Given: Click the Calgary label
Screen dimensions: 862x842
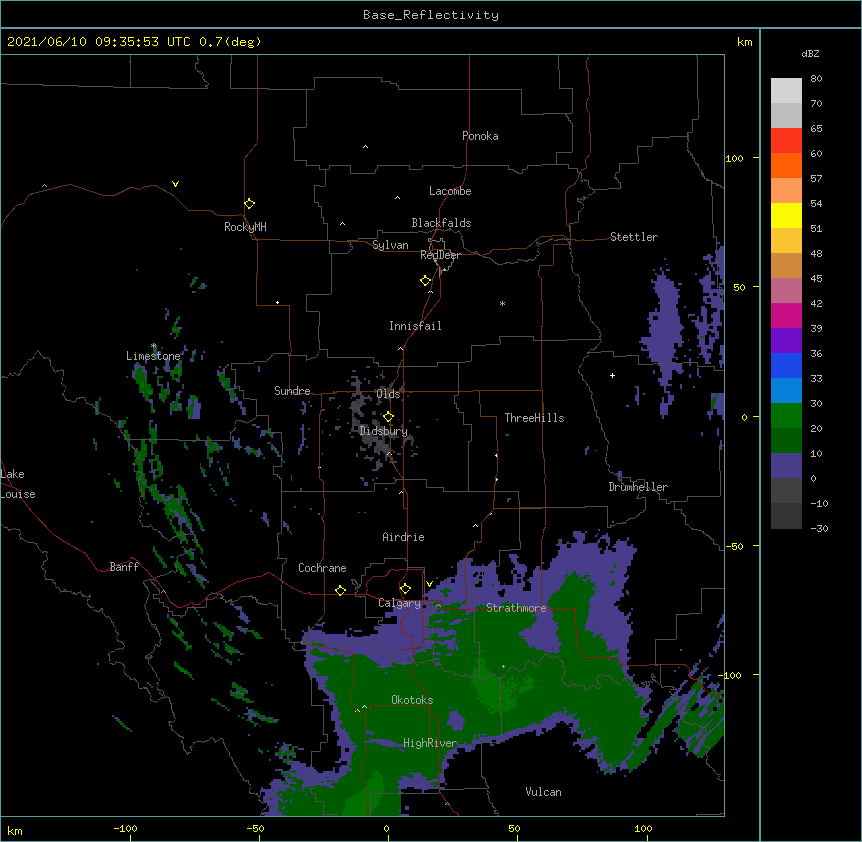Looking at the screenshot, I should [399, 603].
